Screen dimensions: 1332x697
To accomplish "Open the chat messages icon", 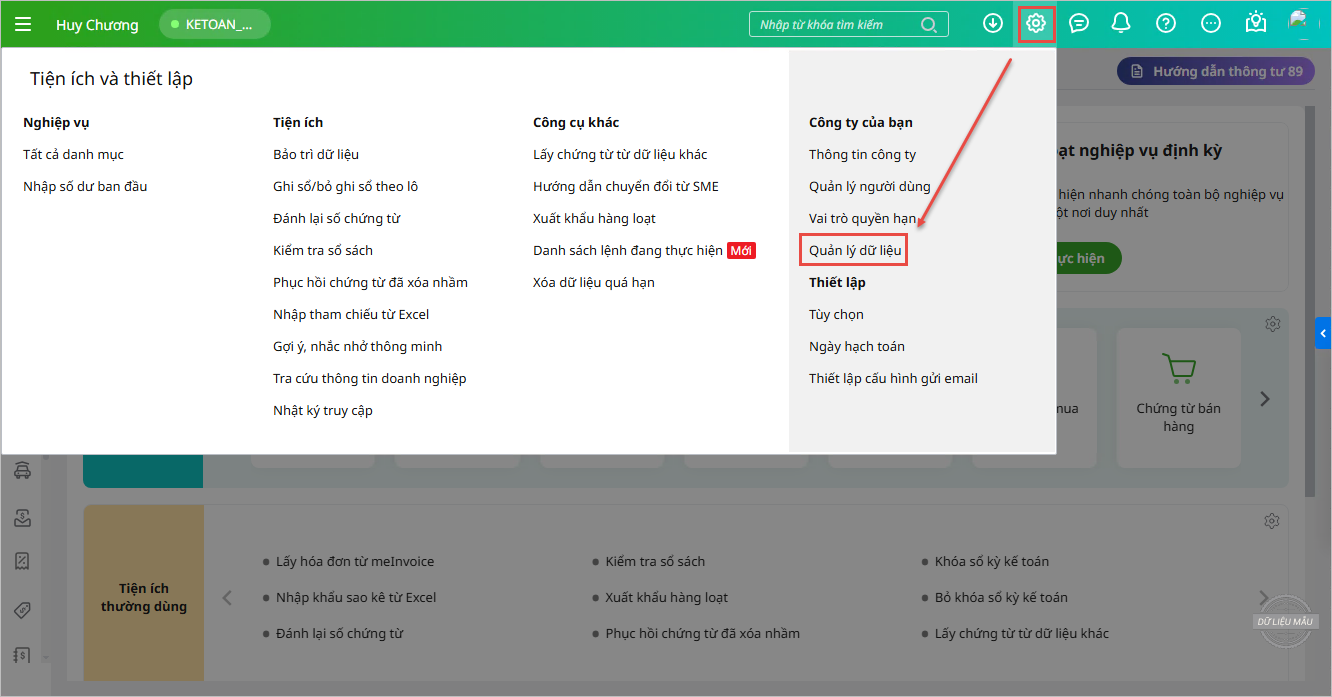I will click(x=1079, y=23).
